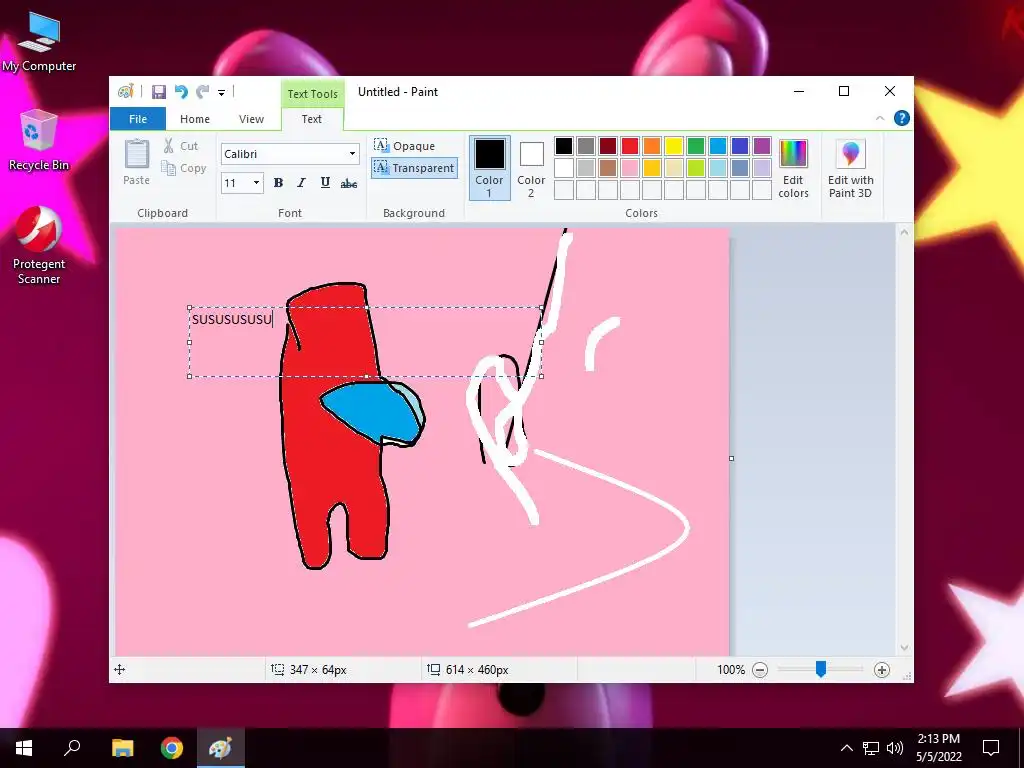1024x768 pixels.
Task: Redo with the quick access arrow
Action: pos(203,92)
